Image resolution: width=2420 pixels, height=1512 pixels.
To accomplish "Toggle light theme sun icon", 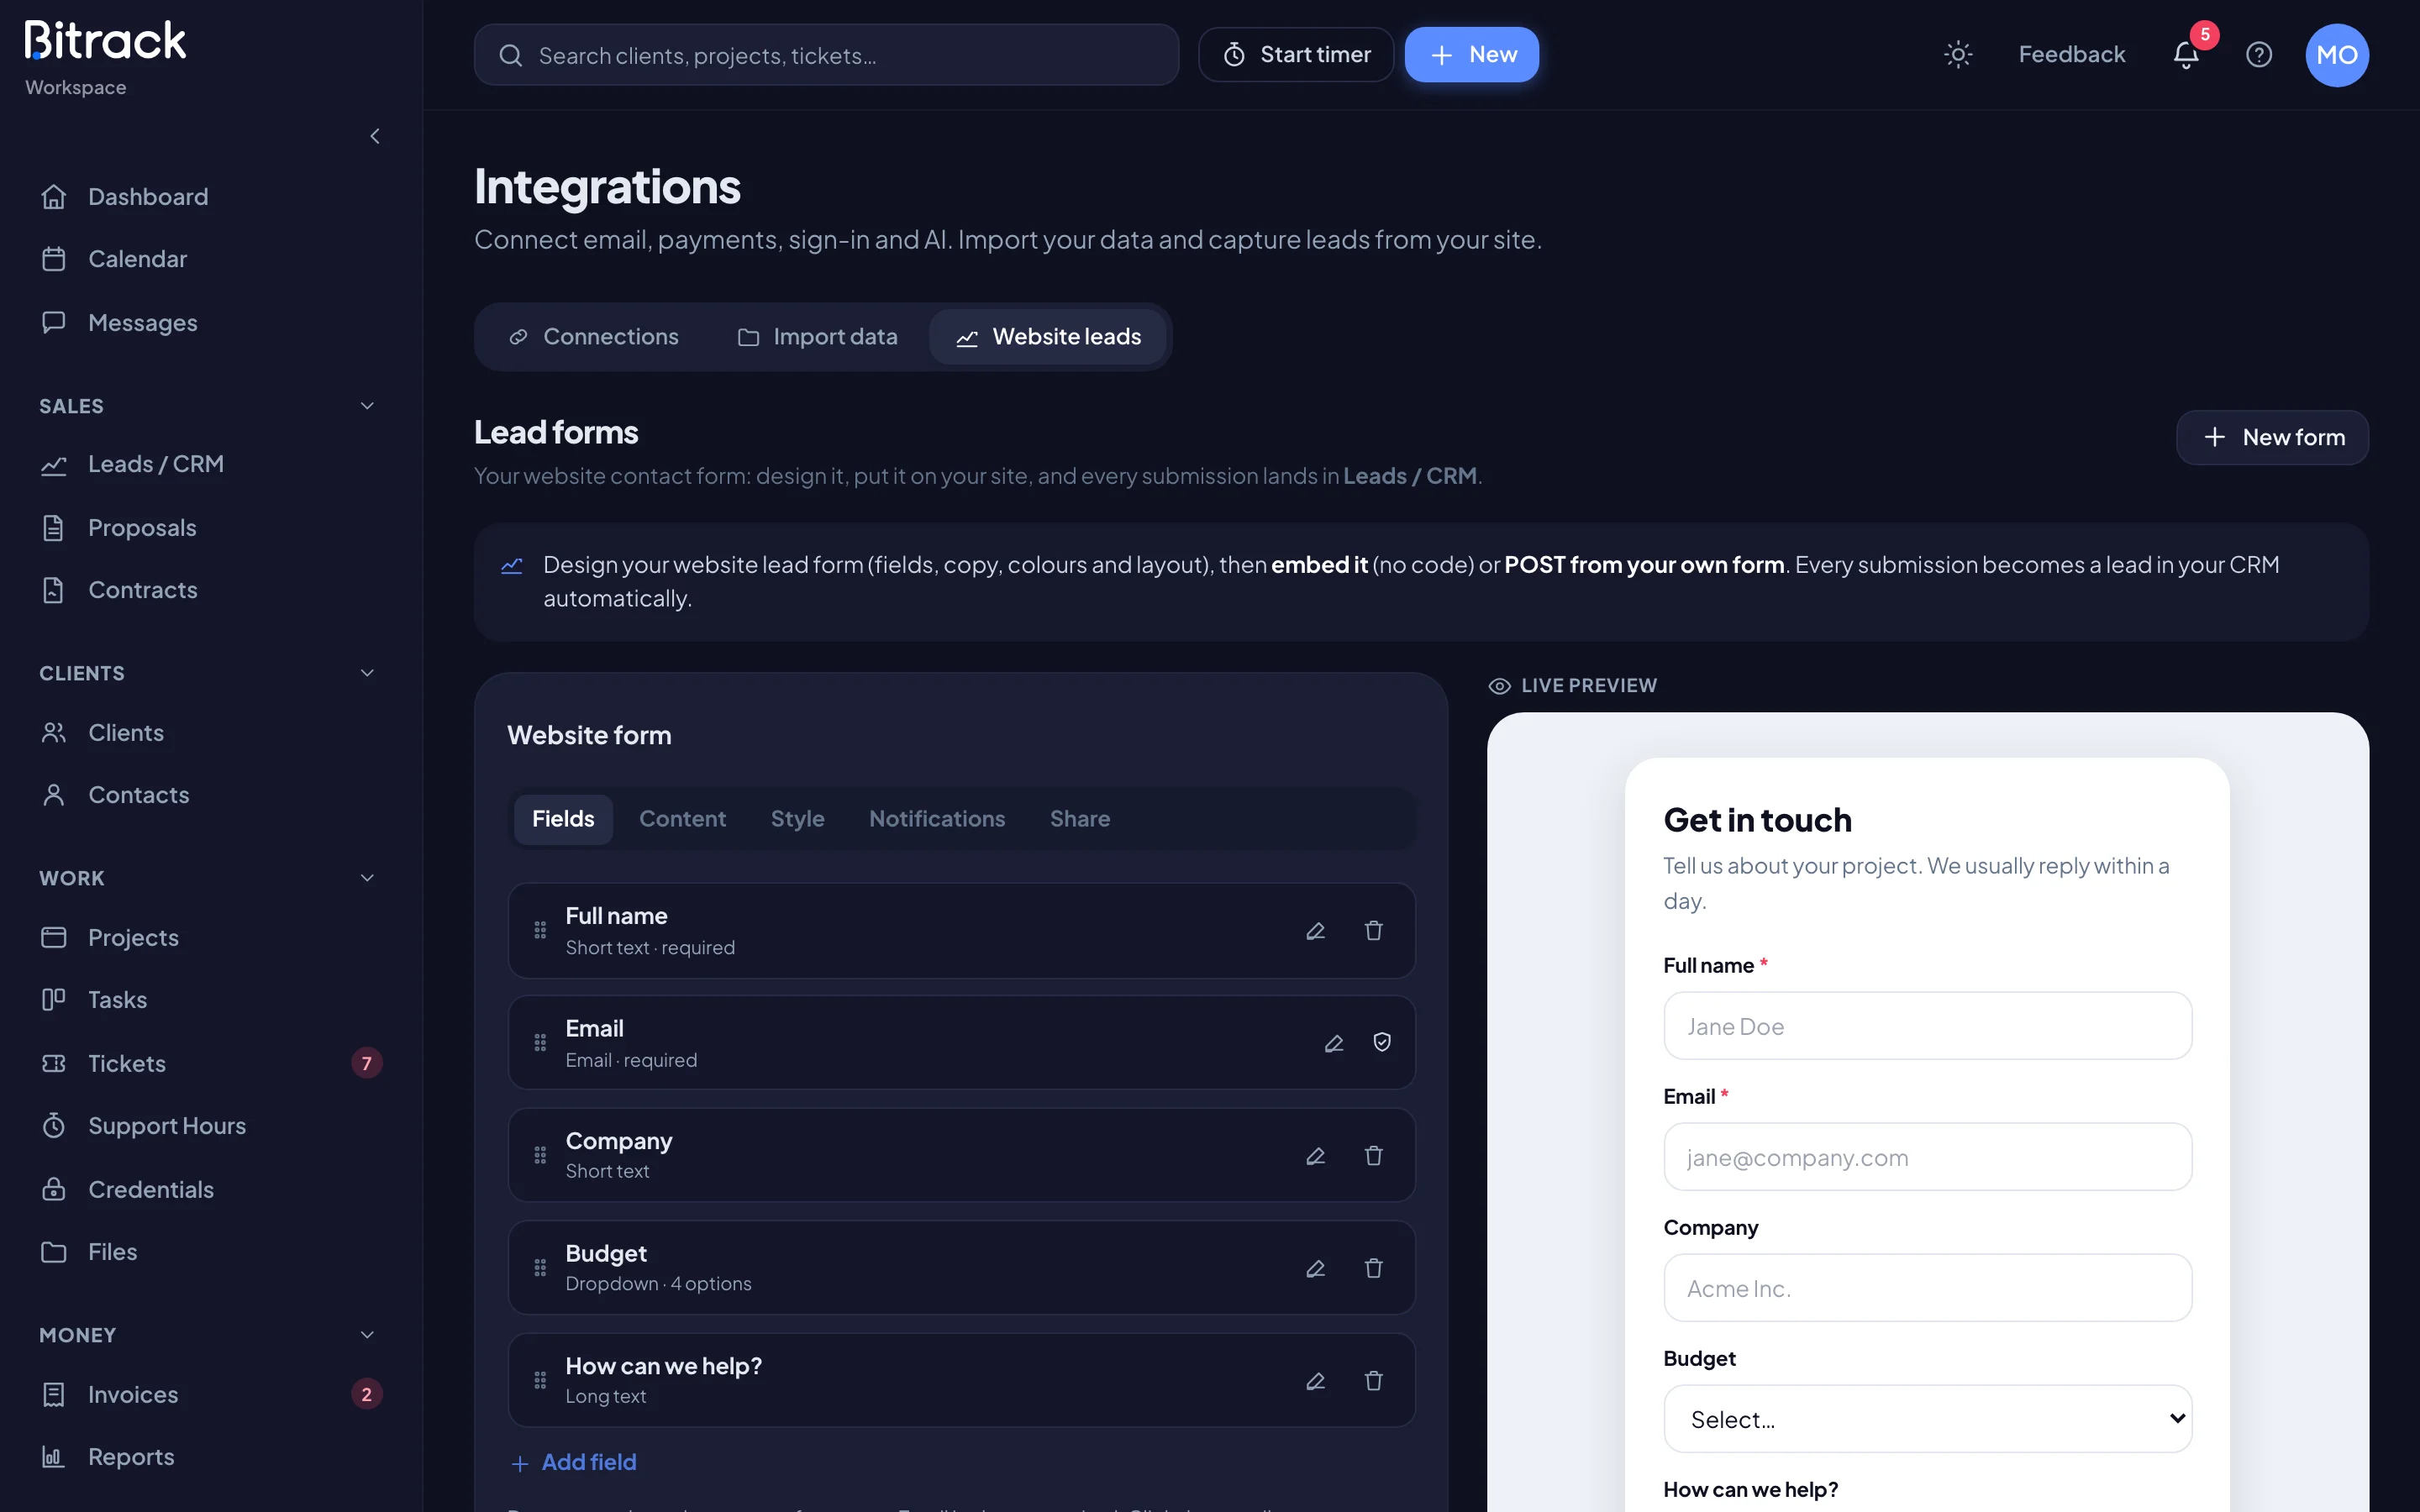I will point(1957,54).
